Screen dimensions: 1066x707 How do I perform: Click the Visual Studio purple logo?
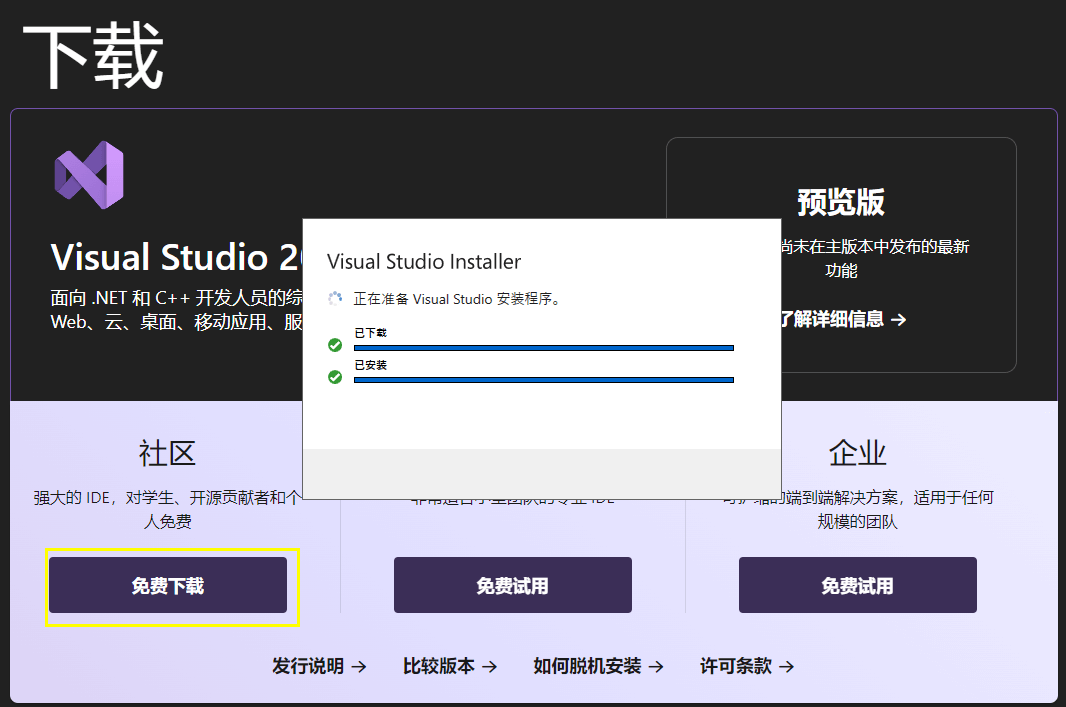(x=89, y=175)
